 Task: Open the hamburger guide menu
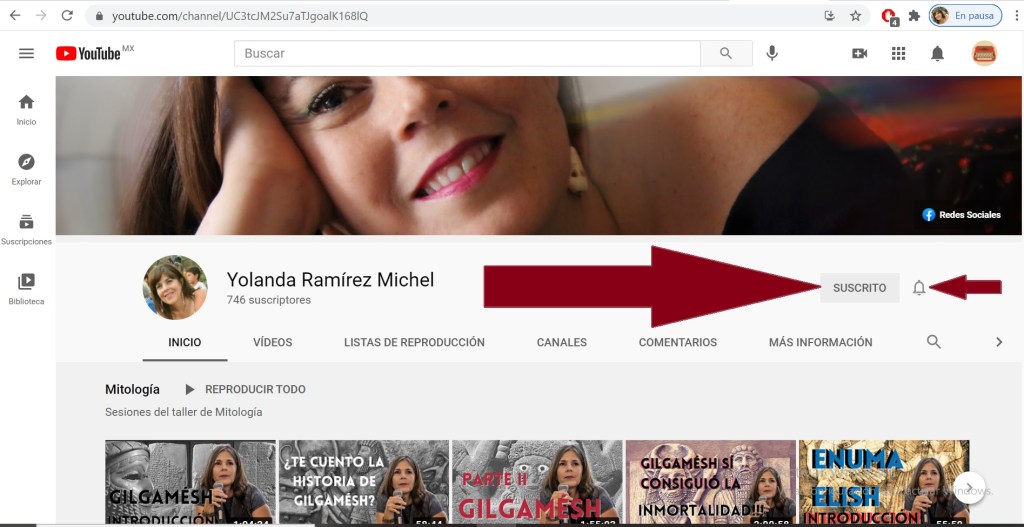pos(26,53)
